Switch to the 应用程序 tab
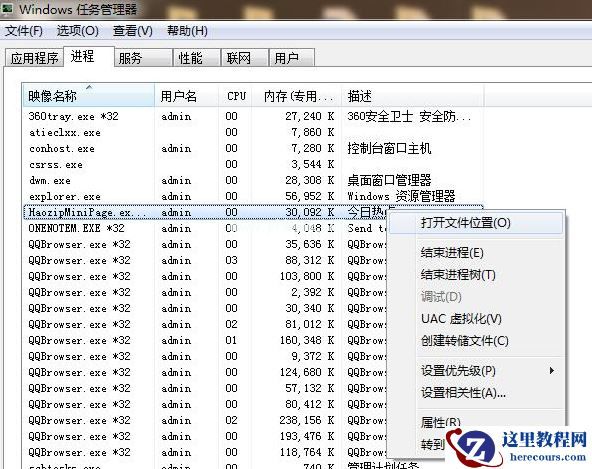 34,58
